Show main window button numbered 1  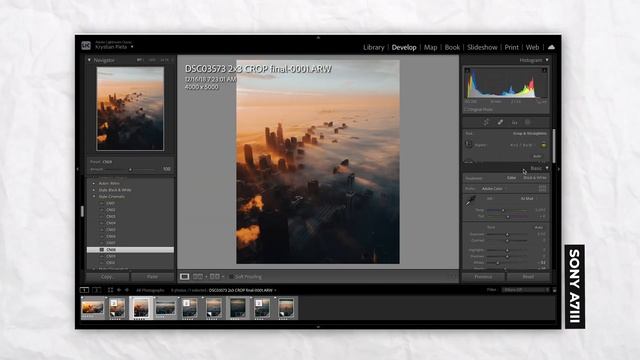84,290
